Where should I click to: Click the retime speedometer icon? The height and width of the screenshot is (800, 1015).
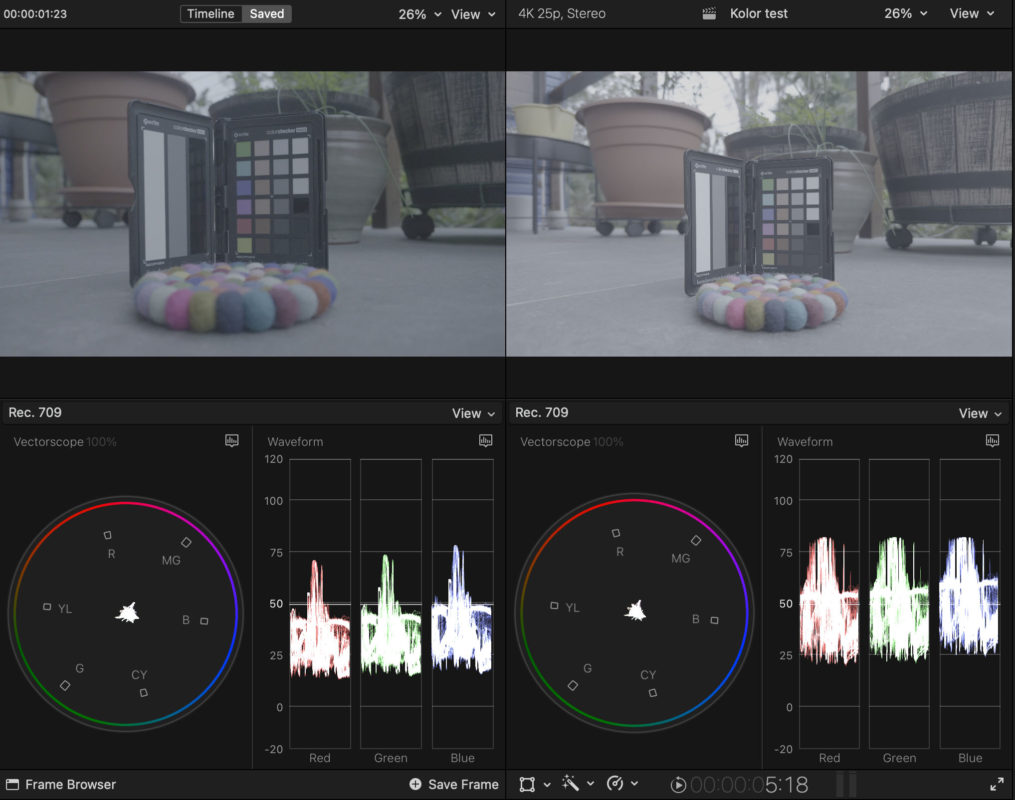pyautogui.click(x=614, y=784)
